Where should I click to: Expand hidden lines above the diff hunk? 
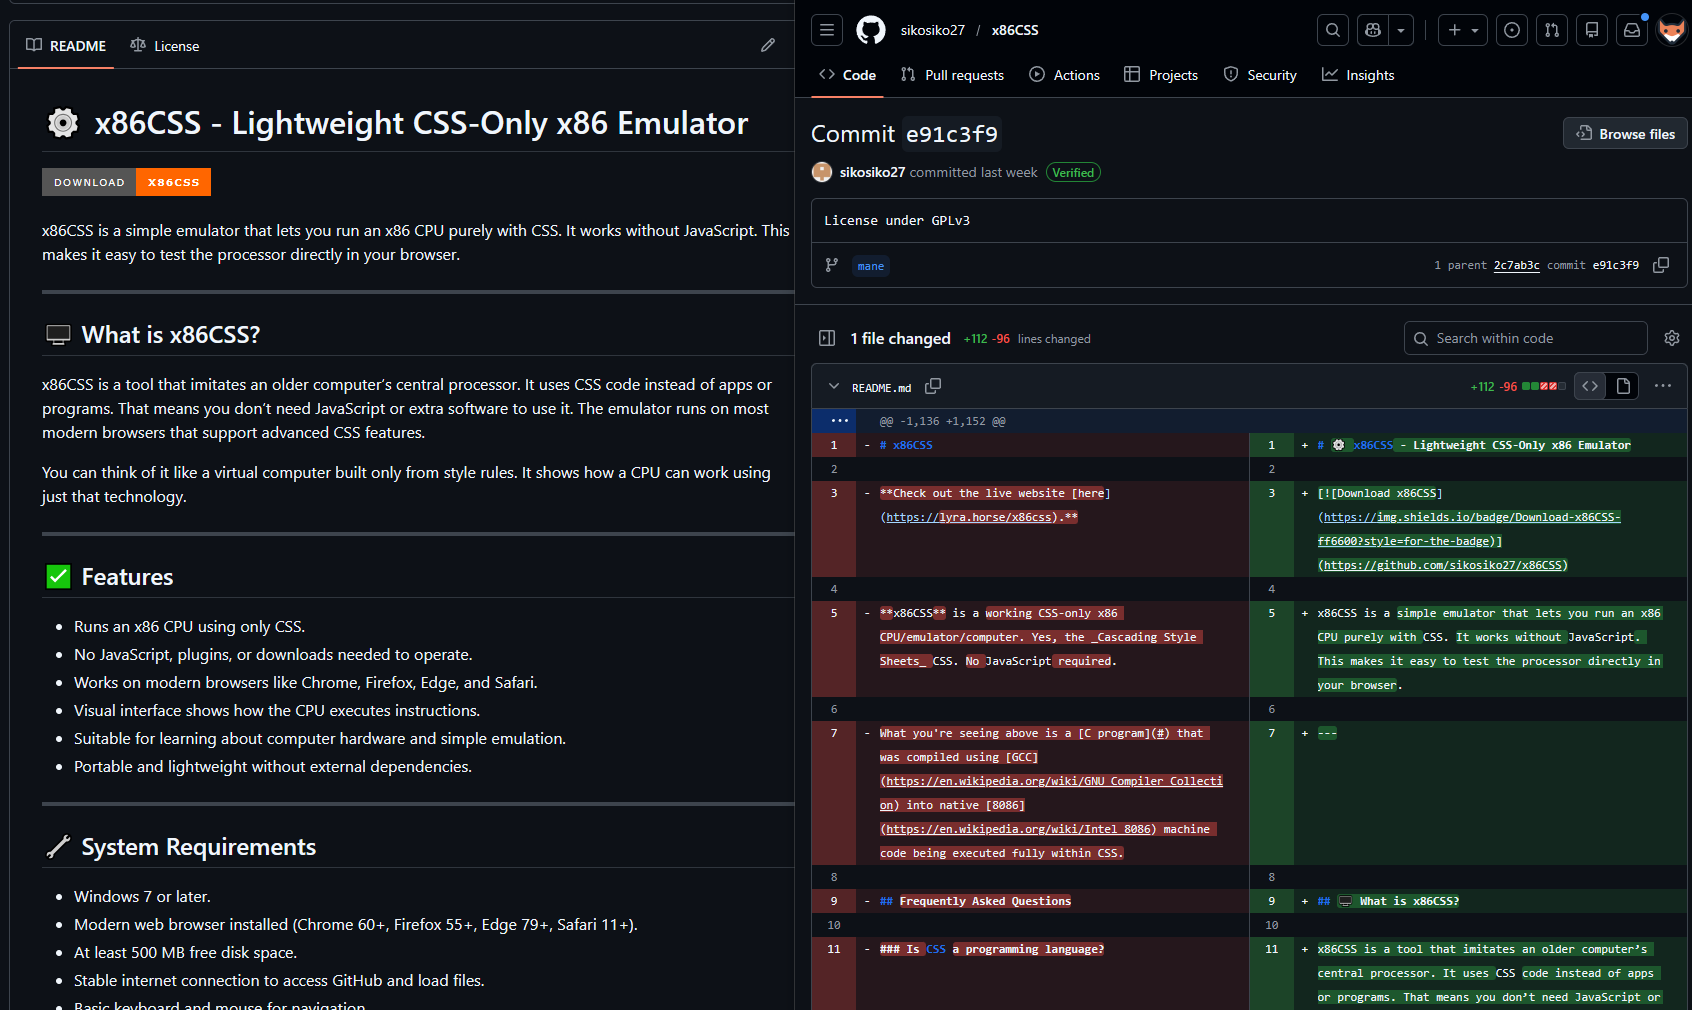pyautogui.click(x=839, y=421)
